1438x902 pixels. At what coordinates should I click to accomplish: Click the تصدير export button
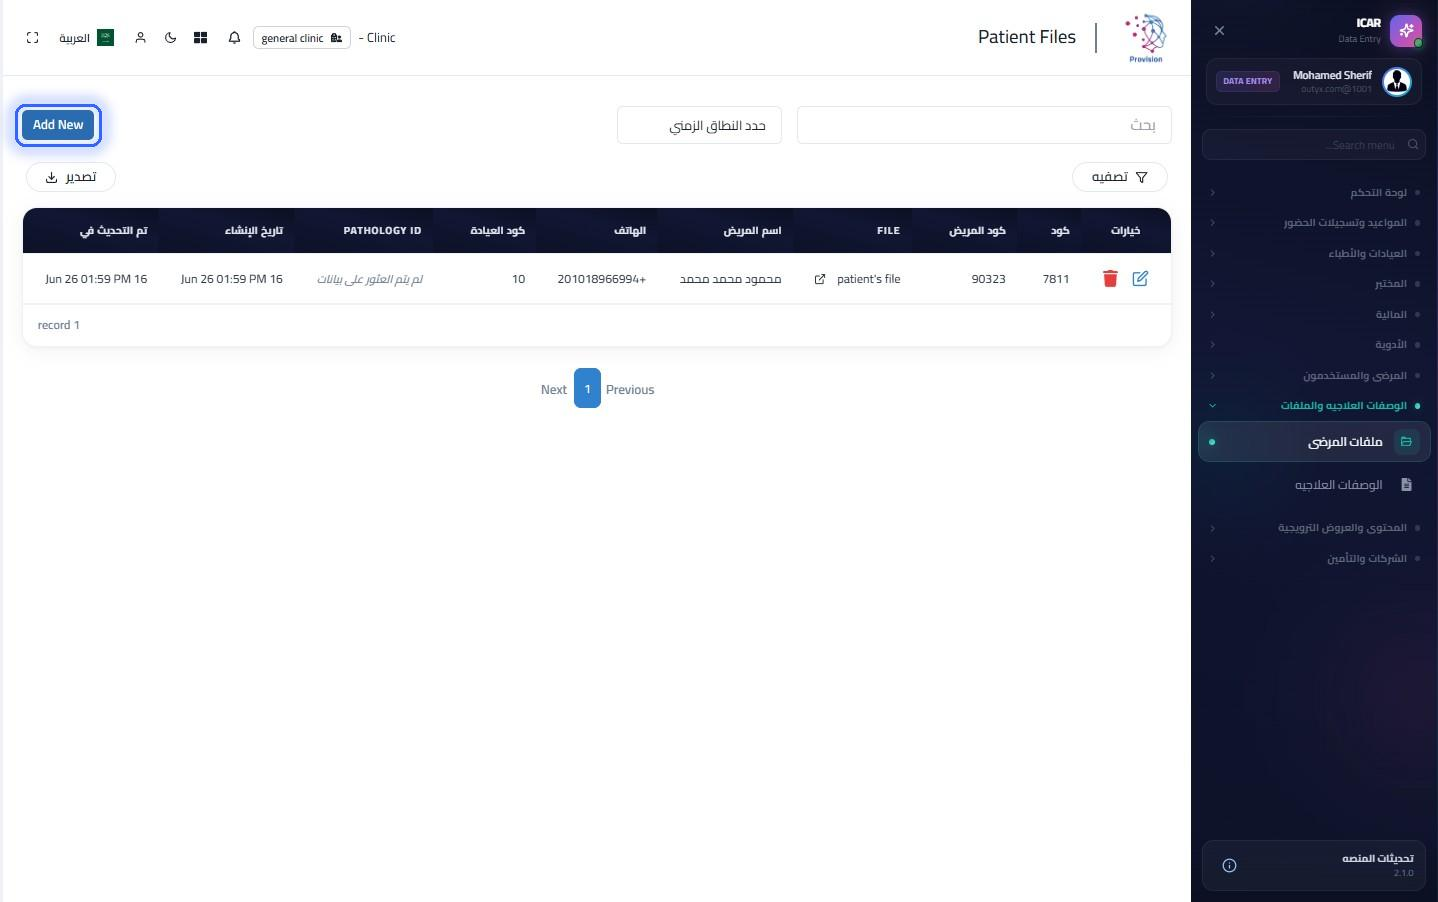(x=71, y=177)
